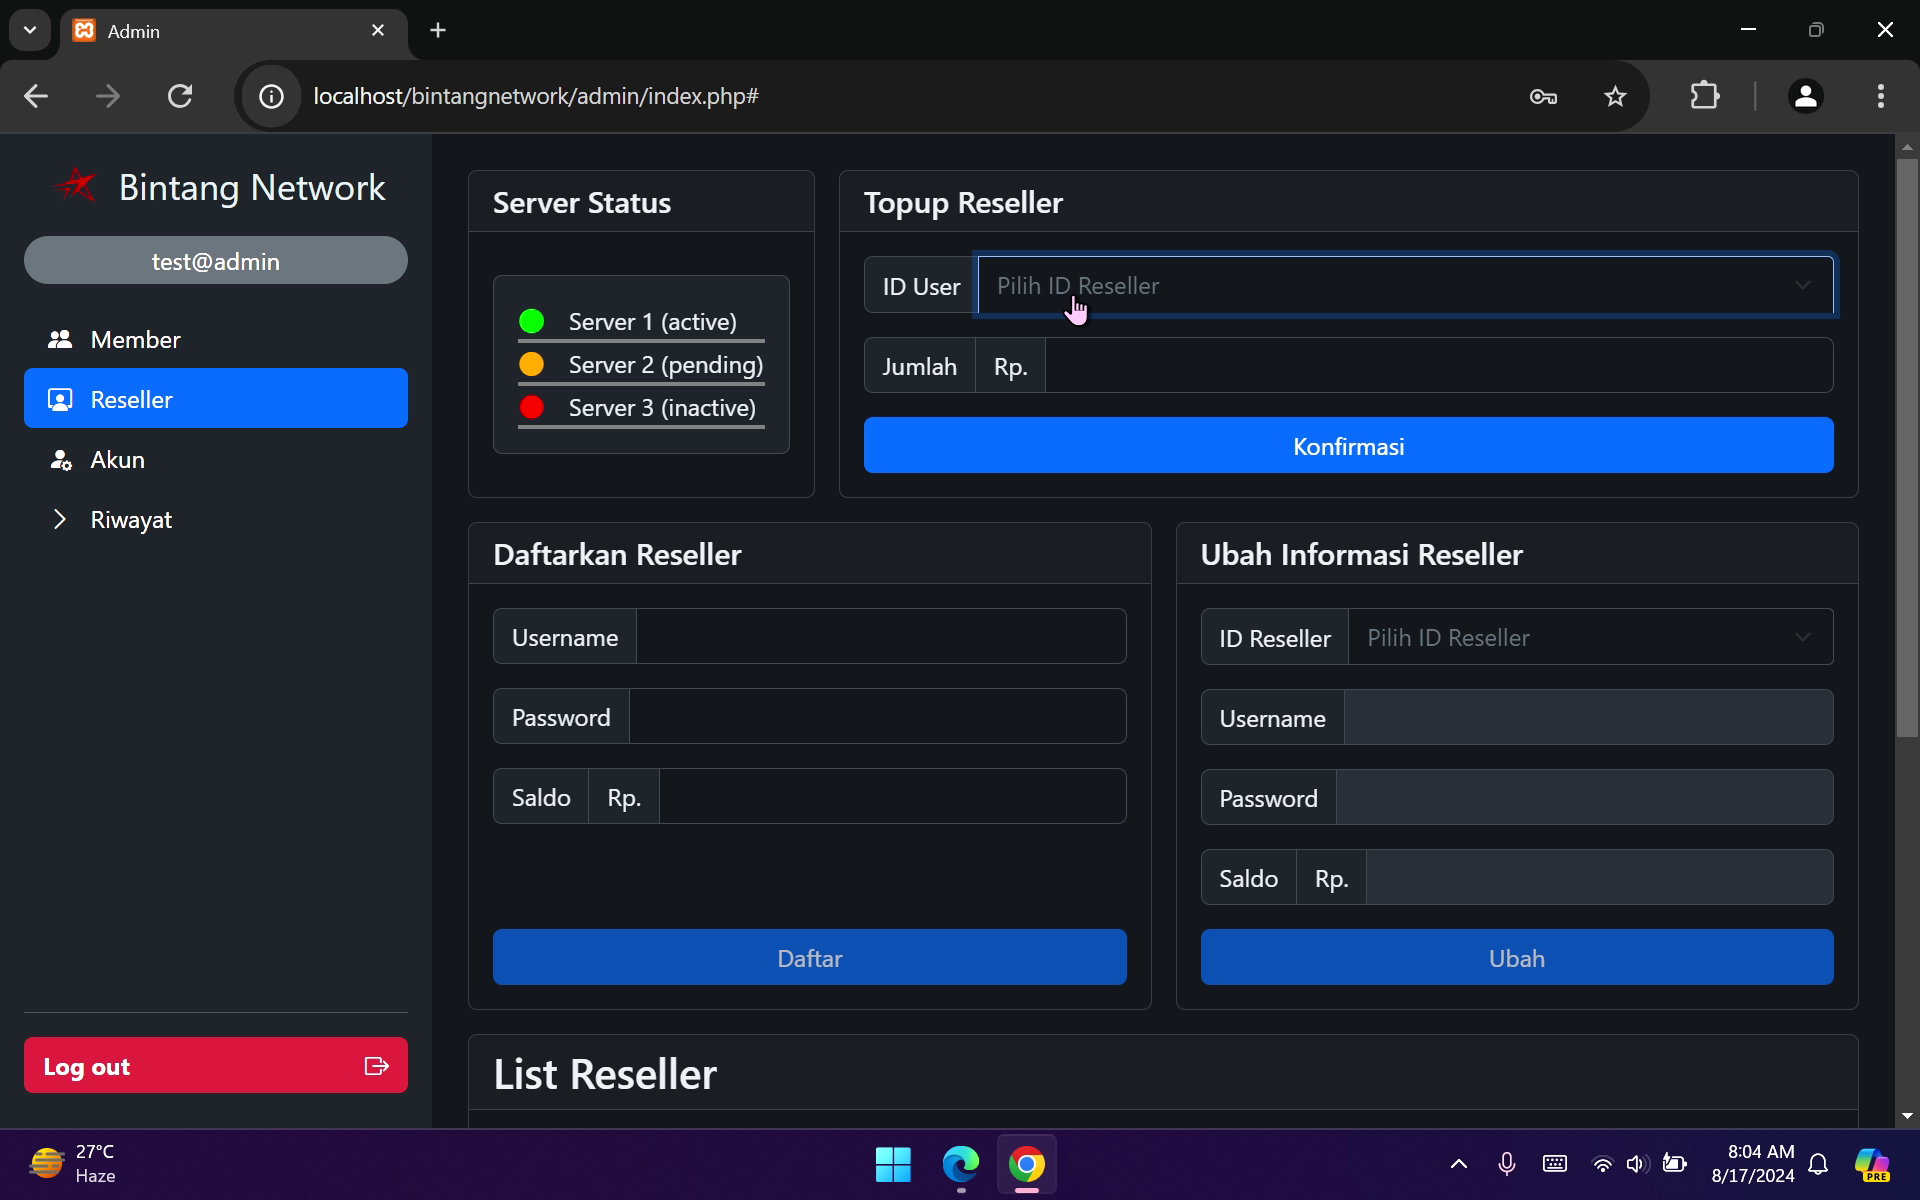1920x1200 pixels.
Task: Open the notifications bell icon
Action: click(1819, 1164)
